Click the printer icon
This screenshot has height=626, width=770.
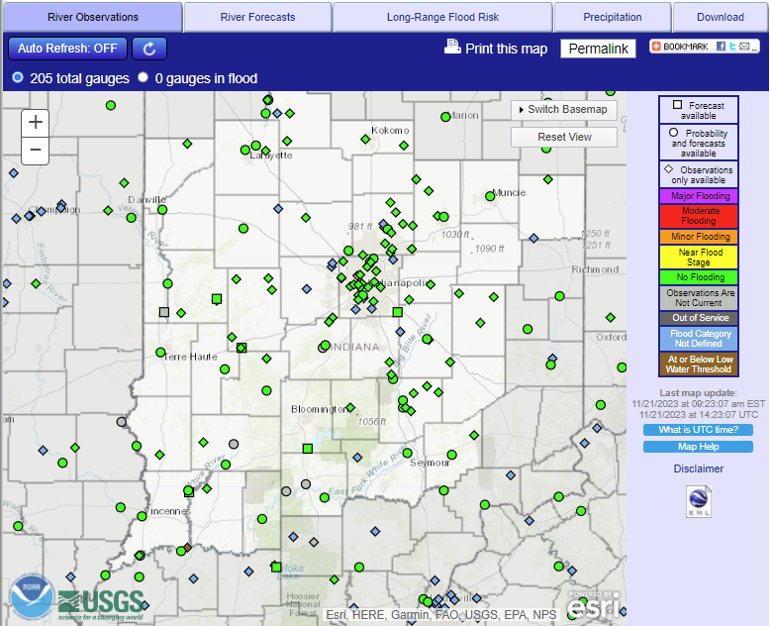452,47
